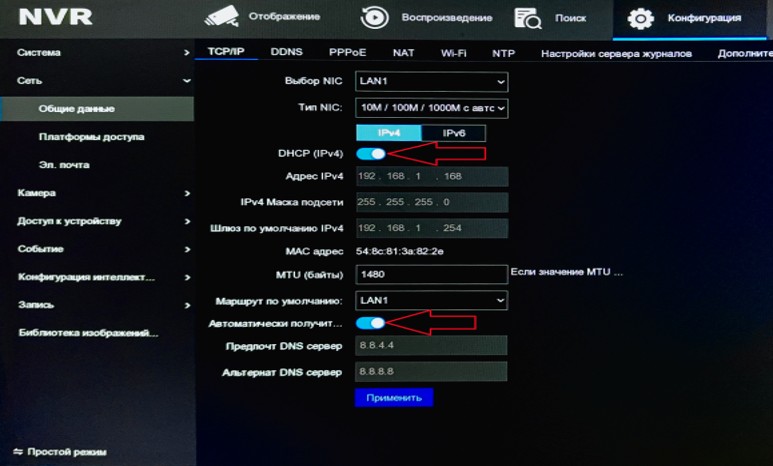Expand the Запись sidebar section
Screen dimensions: 773x466
(x=97, y=305)
